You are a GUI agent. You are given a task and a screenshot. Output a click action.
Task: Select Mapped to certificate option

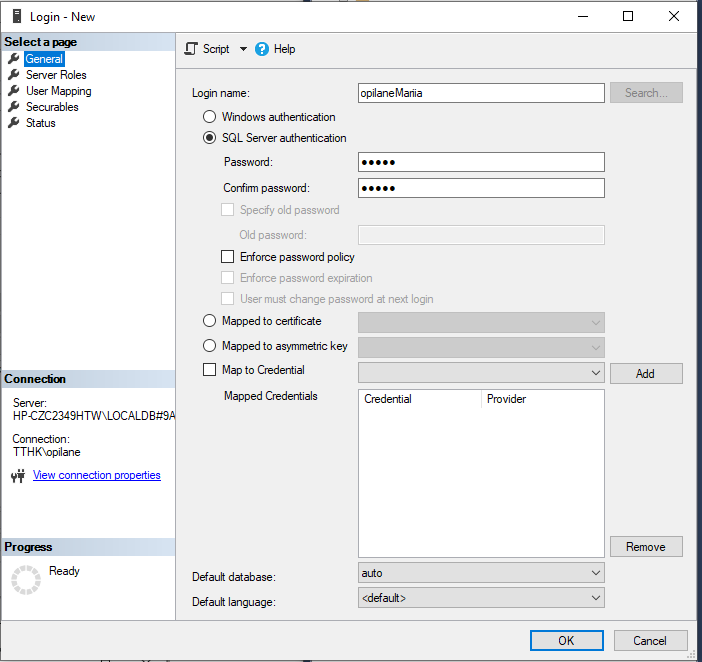[x=210, y=321]
